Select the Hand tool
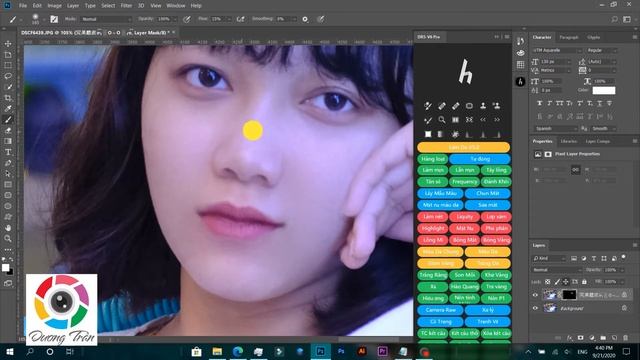The width and height of the screenshot is (640, 360). tap(8, 228)
